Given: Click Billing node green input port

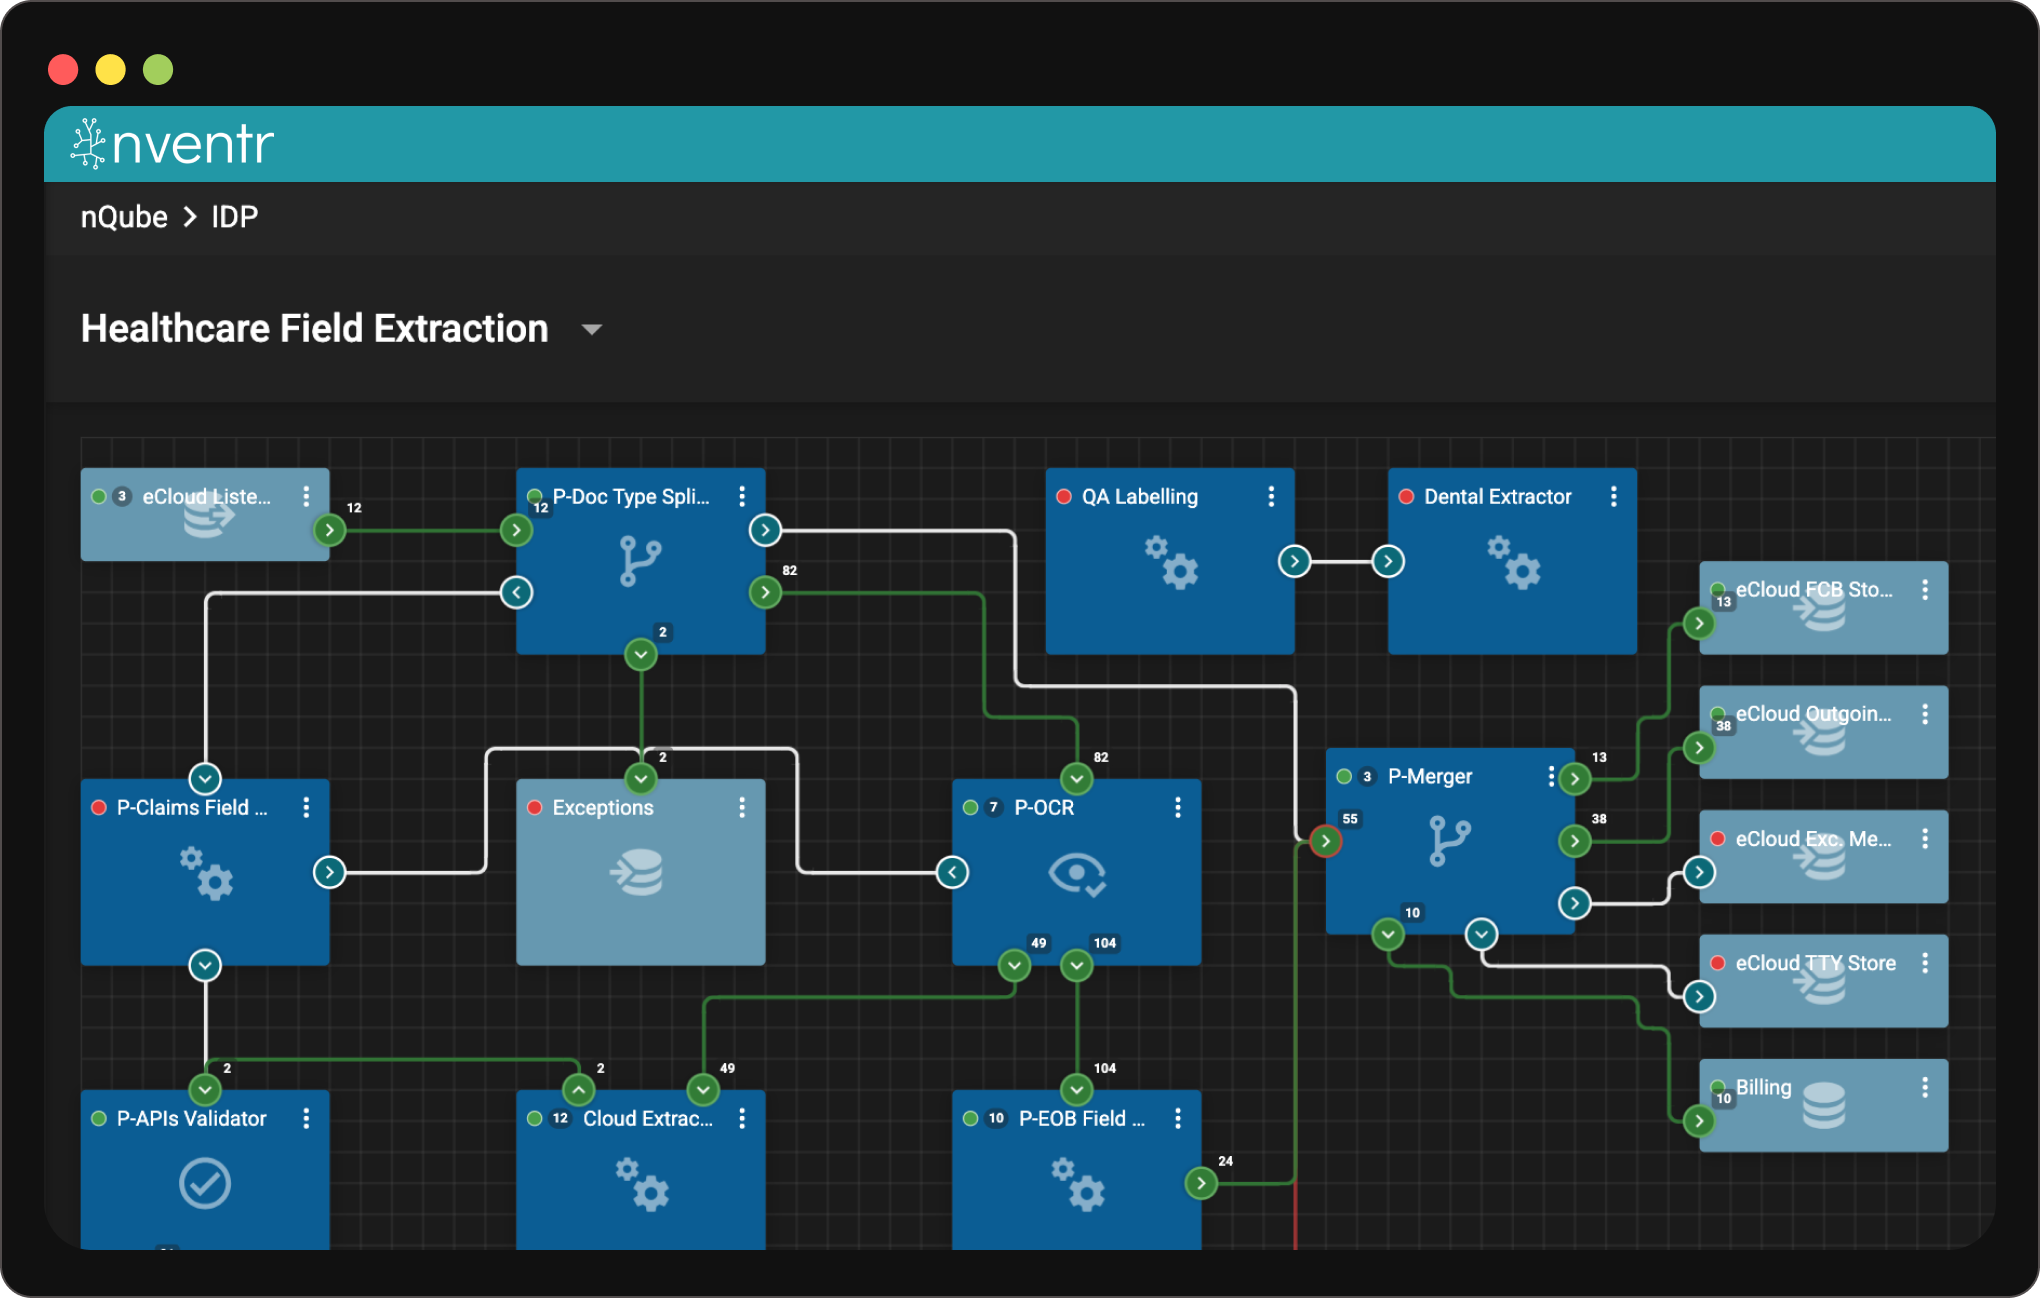Looking at the screenshot, I should coord(1699,1120).
